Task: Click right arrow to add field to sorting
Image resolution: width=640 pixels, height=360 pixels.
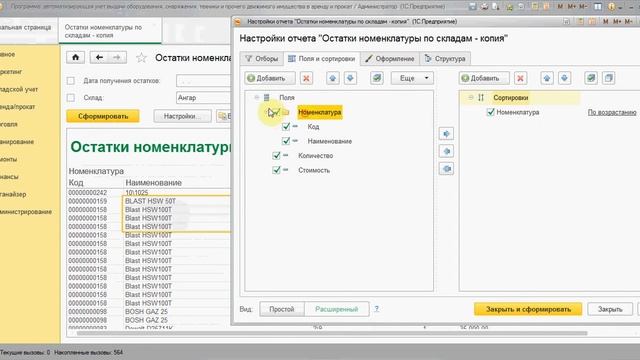Action: pos(446,133)
